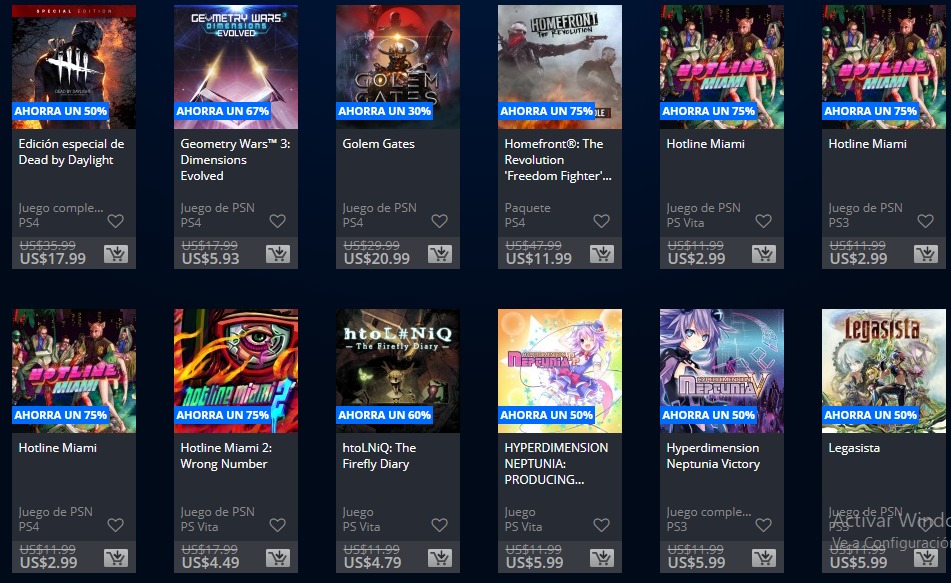
Task: Open the Hyperdimension Neptunia Victory title link
Action: (713, 456)
